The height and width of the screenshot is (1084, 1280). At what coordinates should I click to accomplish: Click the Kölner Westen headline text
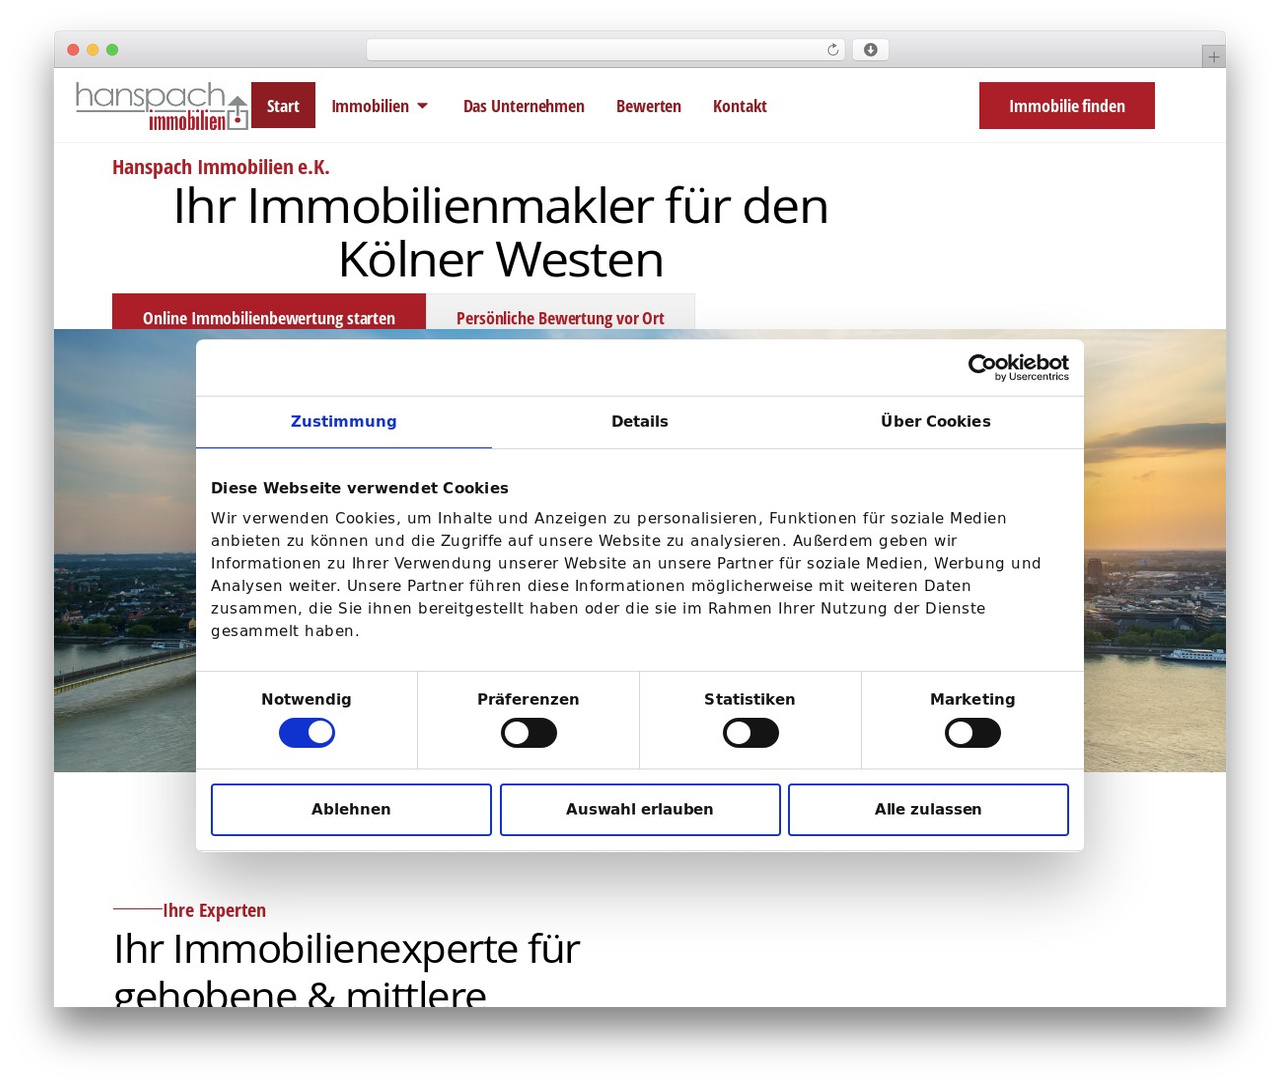click(501, 260)
